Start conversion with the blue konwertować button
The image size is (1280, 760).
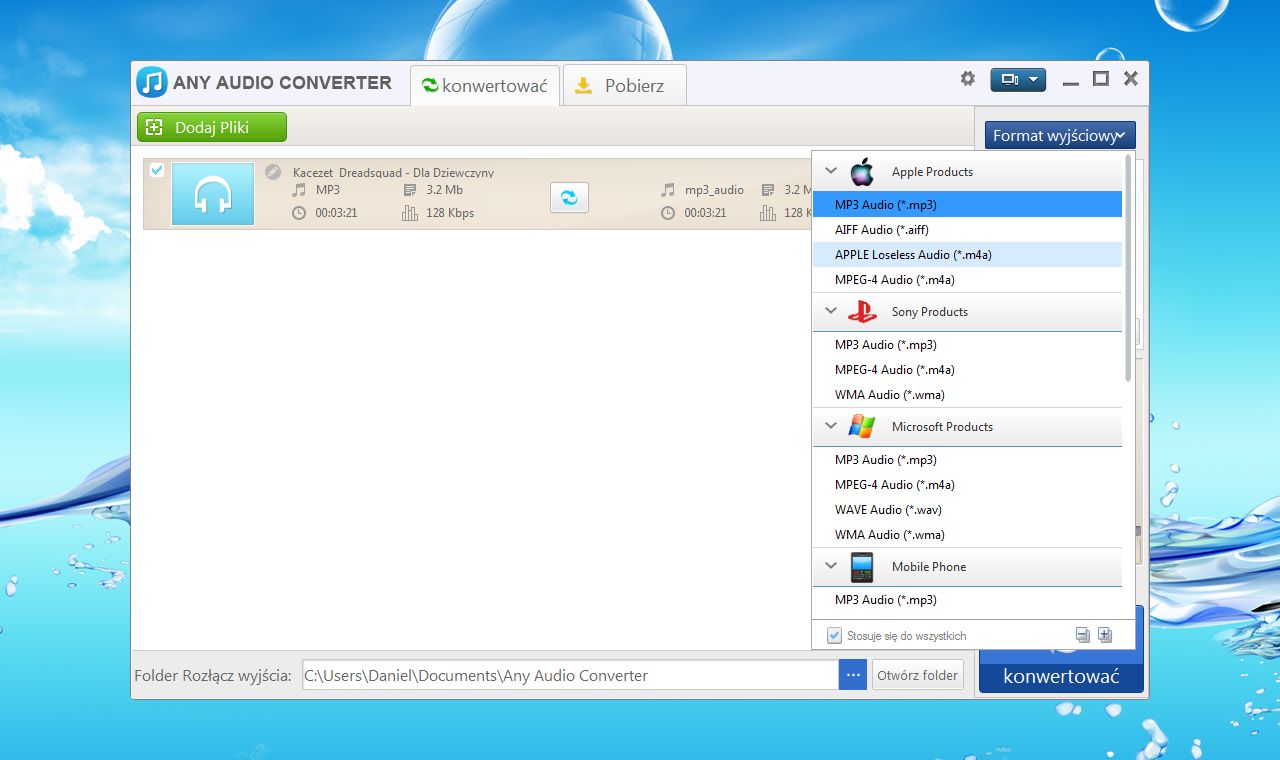click(1061, 676)
